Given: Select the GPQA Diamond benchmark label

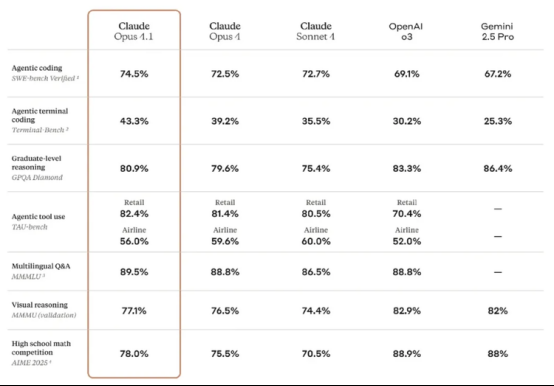Looking at the screenshot, I should point(37,177).
